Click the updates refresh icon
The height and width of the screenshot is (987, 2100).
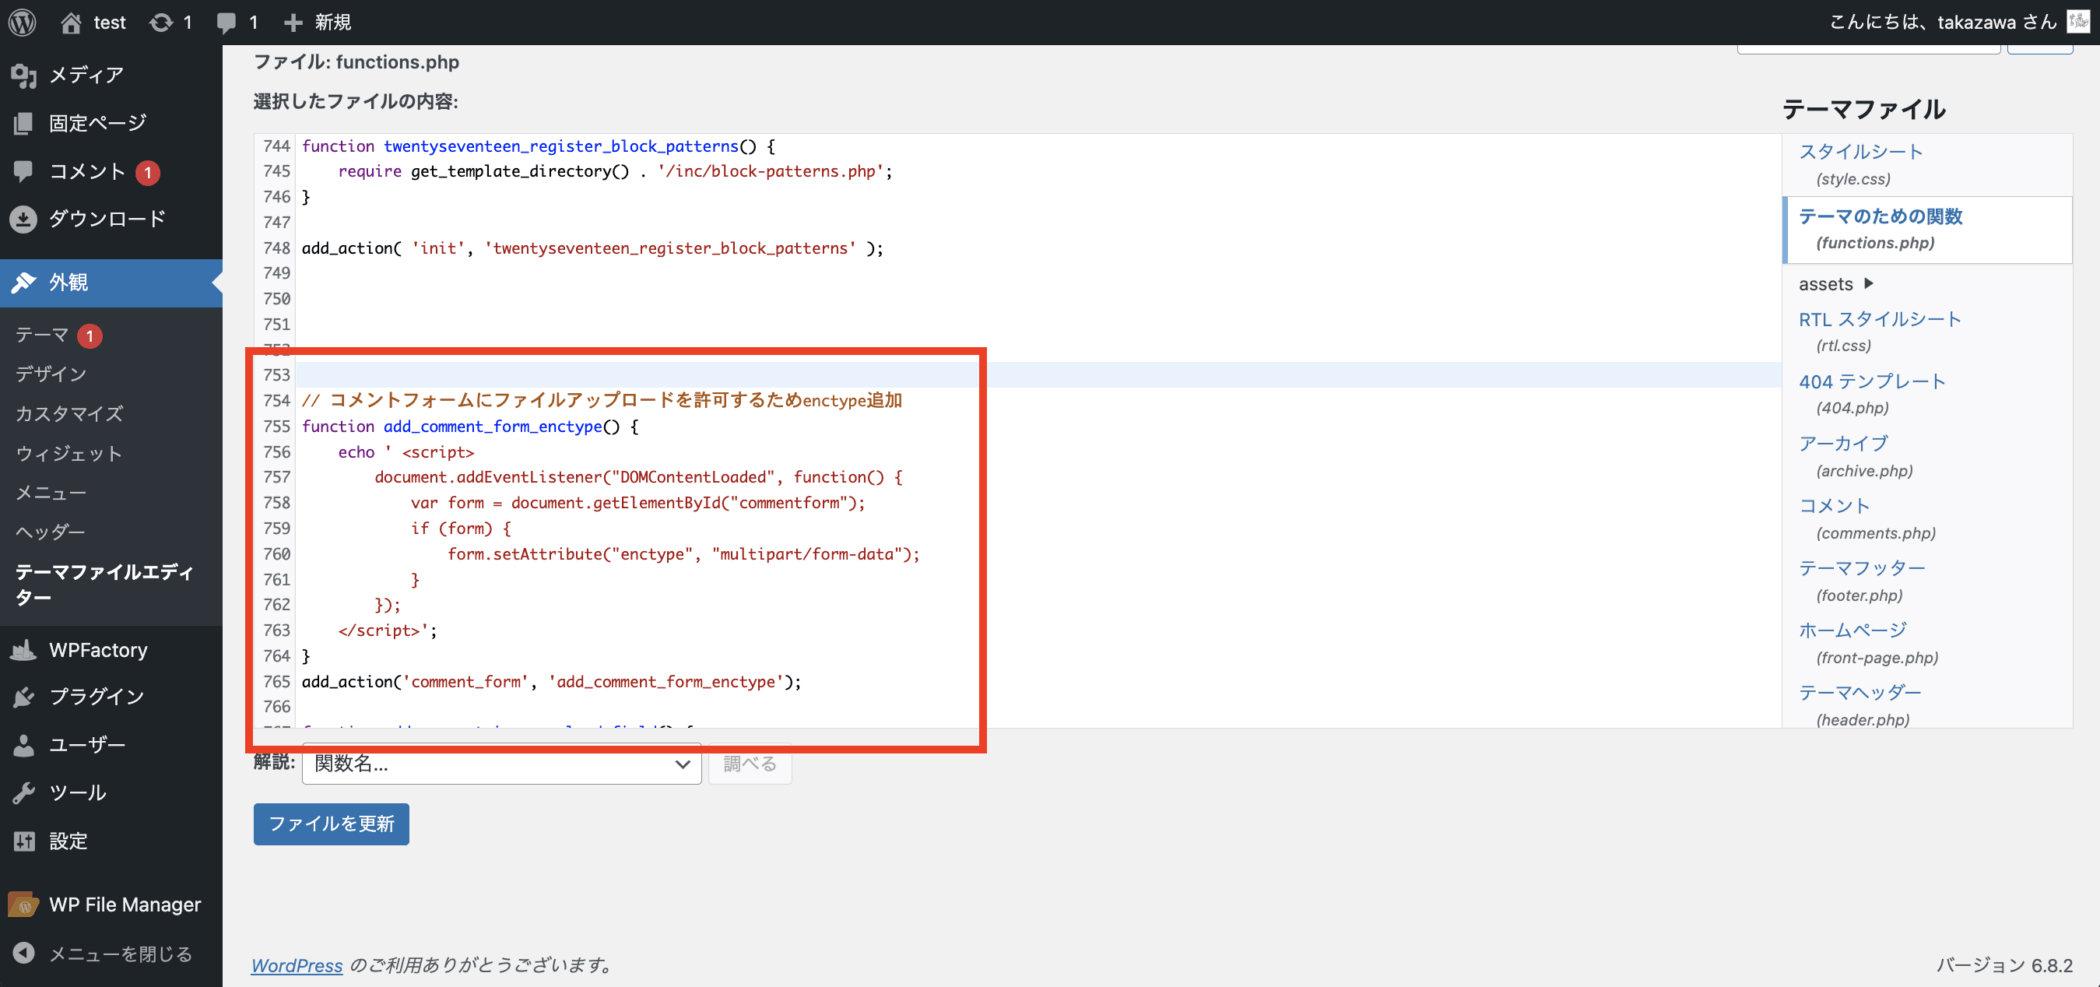pyautogui.click(x=161, y=22)
